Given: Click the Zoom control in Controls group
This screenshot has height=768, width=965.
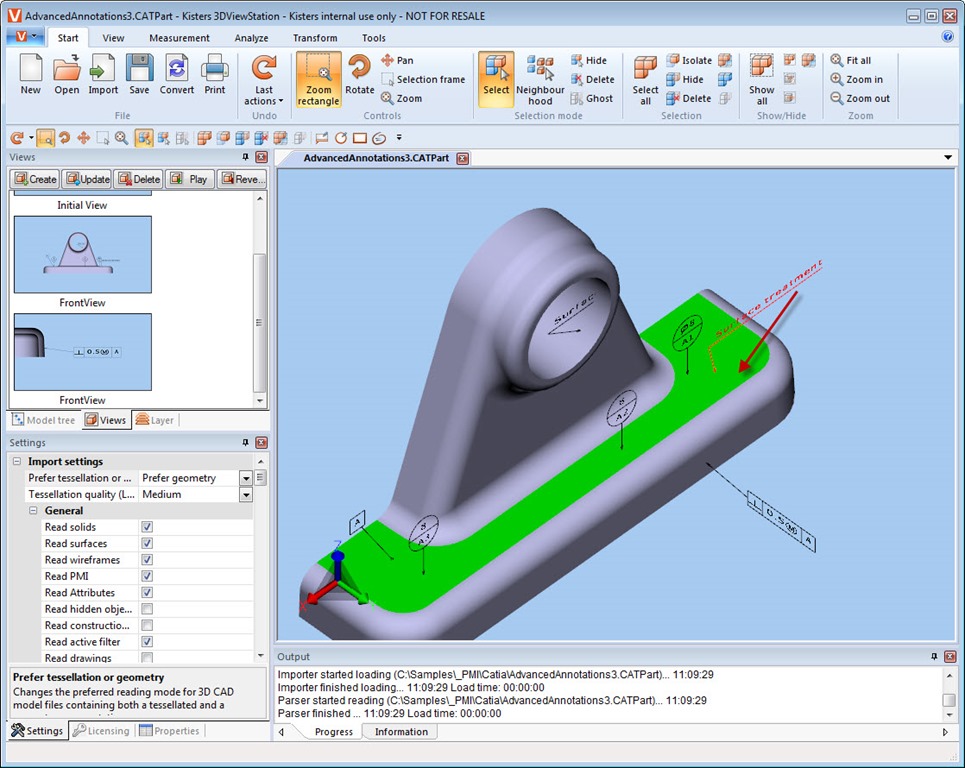Looking at the screenshot, I should pyautogui.click(x=401, y=98).
